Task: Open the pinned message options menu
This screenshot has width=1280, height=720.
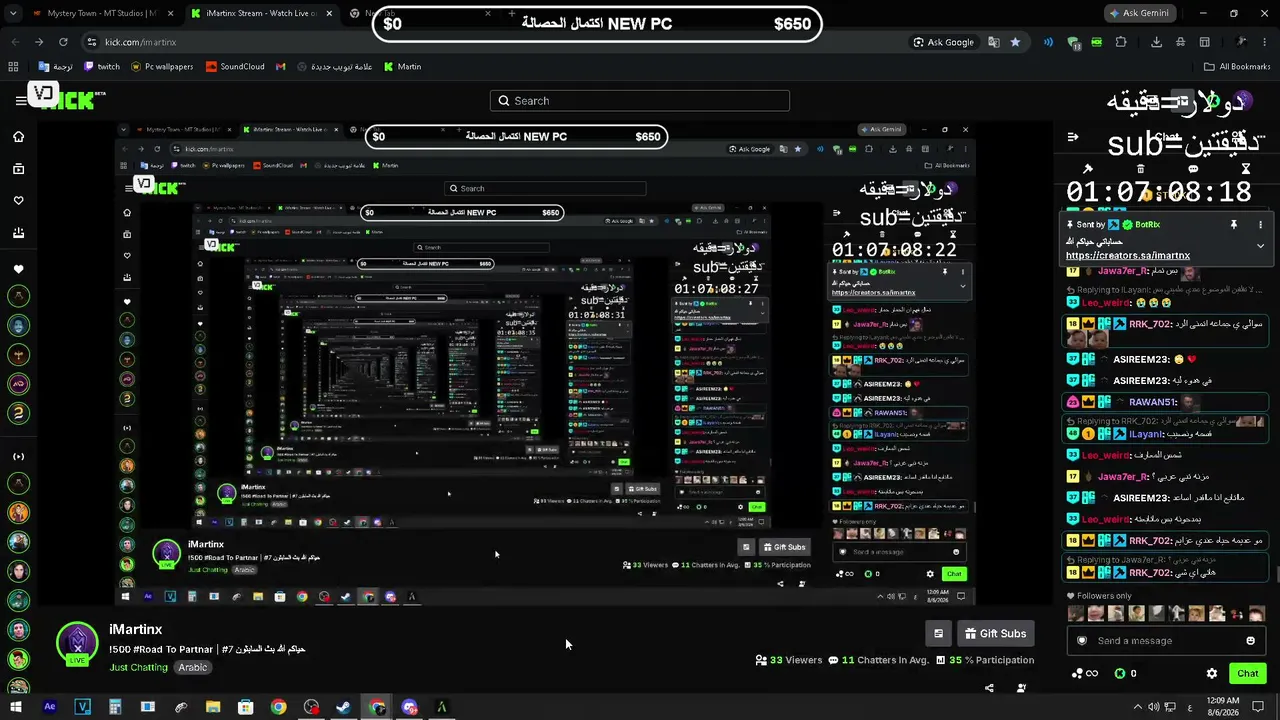Action: 1260,225
